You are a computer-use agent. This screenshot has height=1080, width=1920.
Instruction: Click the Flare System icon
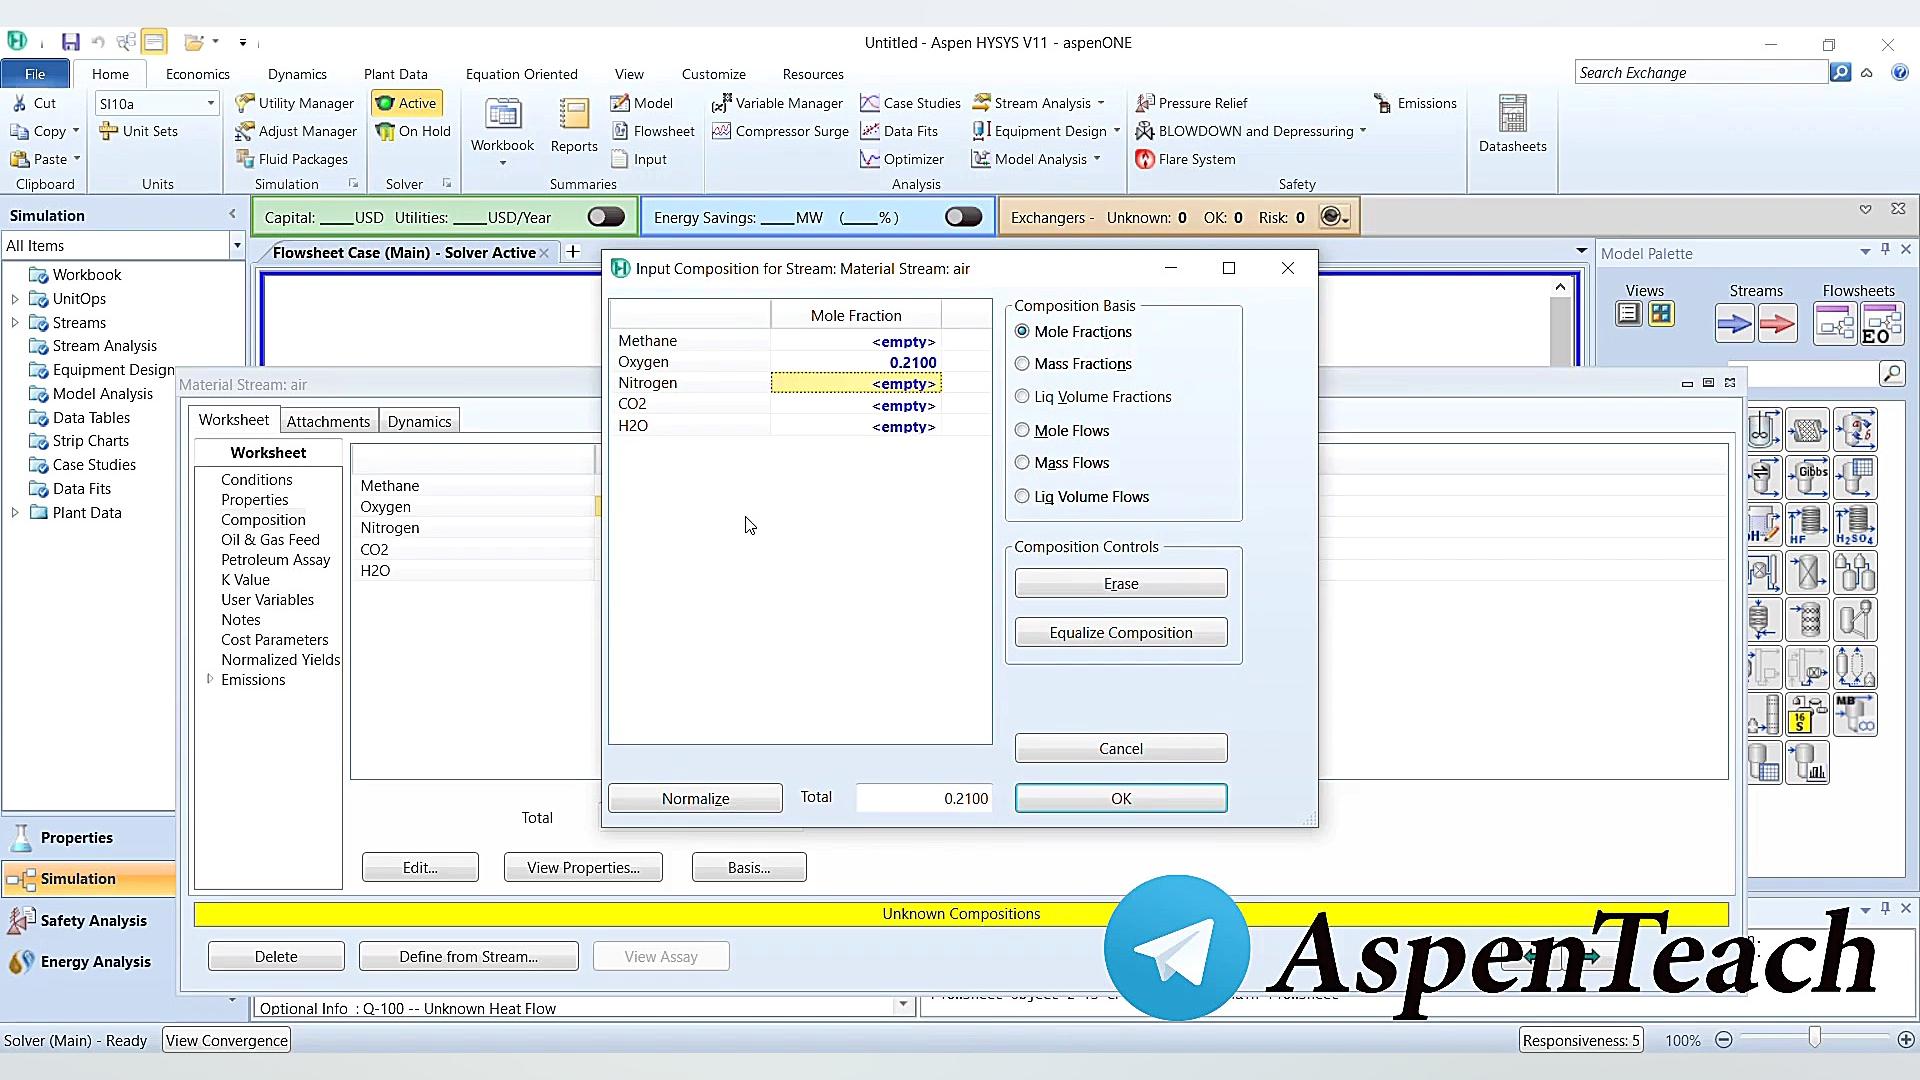tap(1145, 159)
